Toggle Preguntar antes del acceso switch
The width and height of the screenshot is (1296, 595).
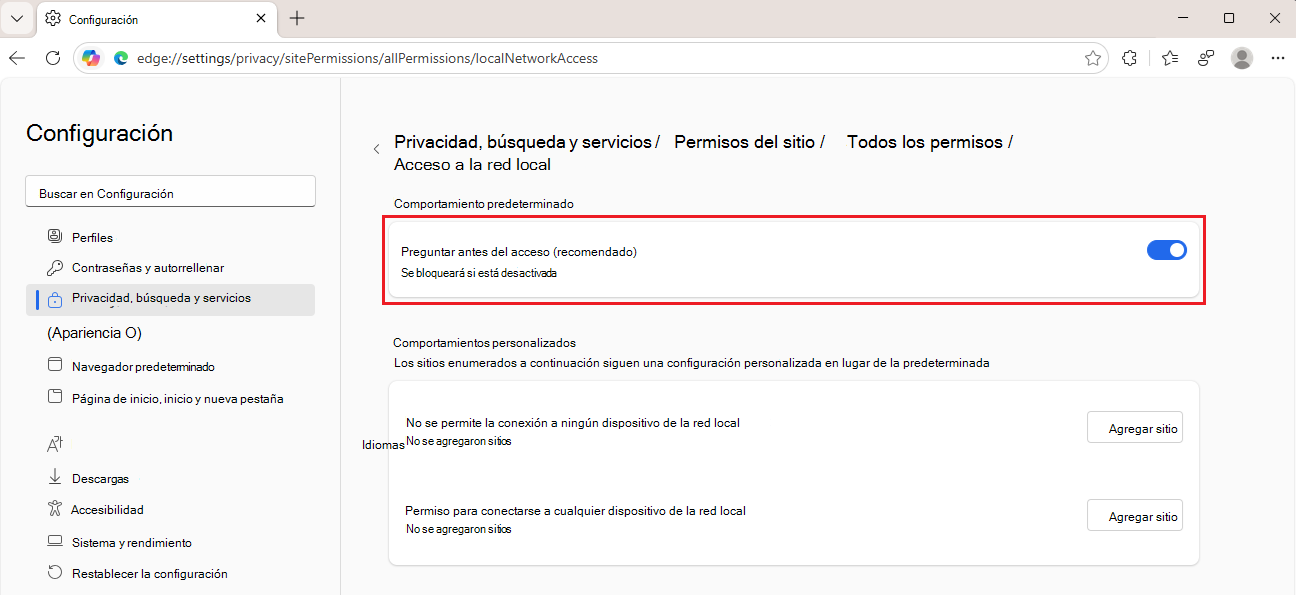pos(1166,250)
